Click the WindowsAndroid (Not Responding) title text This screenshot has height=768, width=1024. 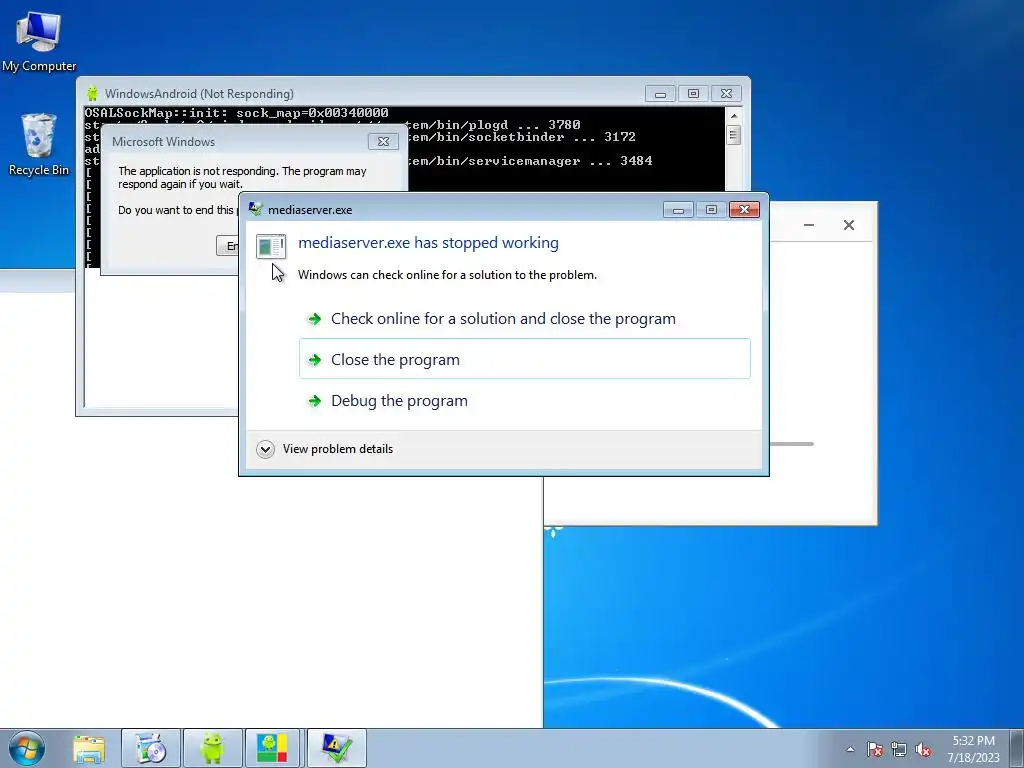(199, 93)
